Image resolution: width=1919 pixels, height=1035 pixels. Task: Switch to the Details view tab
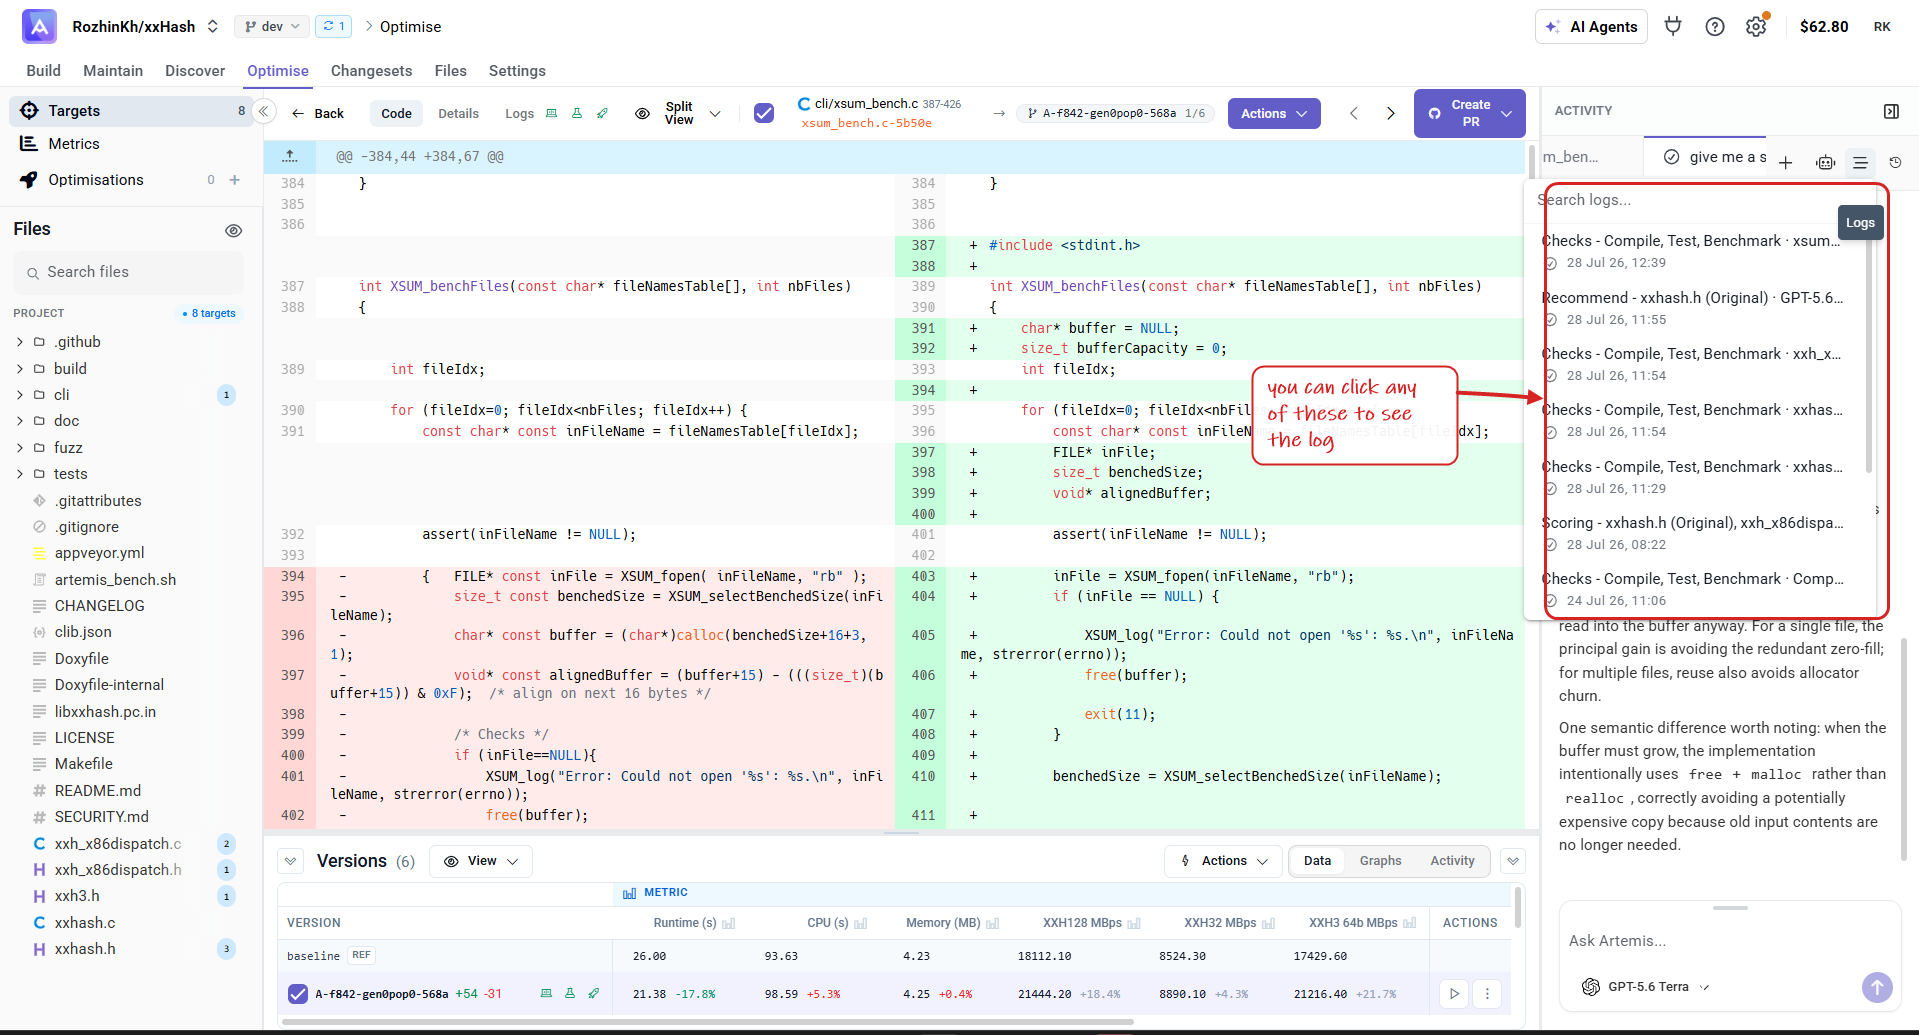pos(458,113)
